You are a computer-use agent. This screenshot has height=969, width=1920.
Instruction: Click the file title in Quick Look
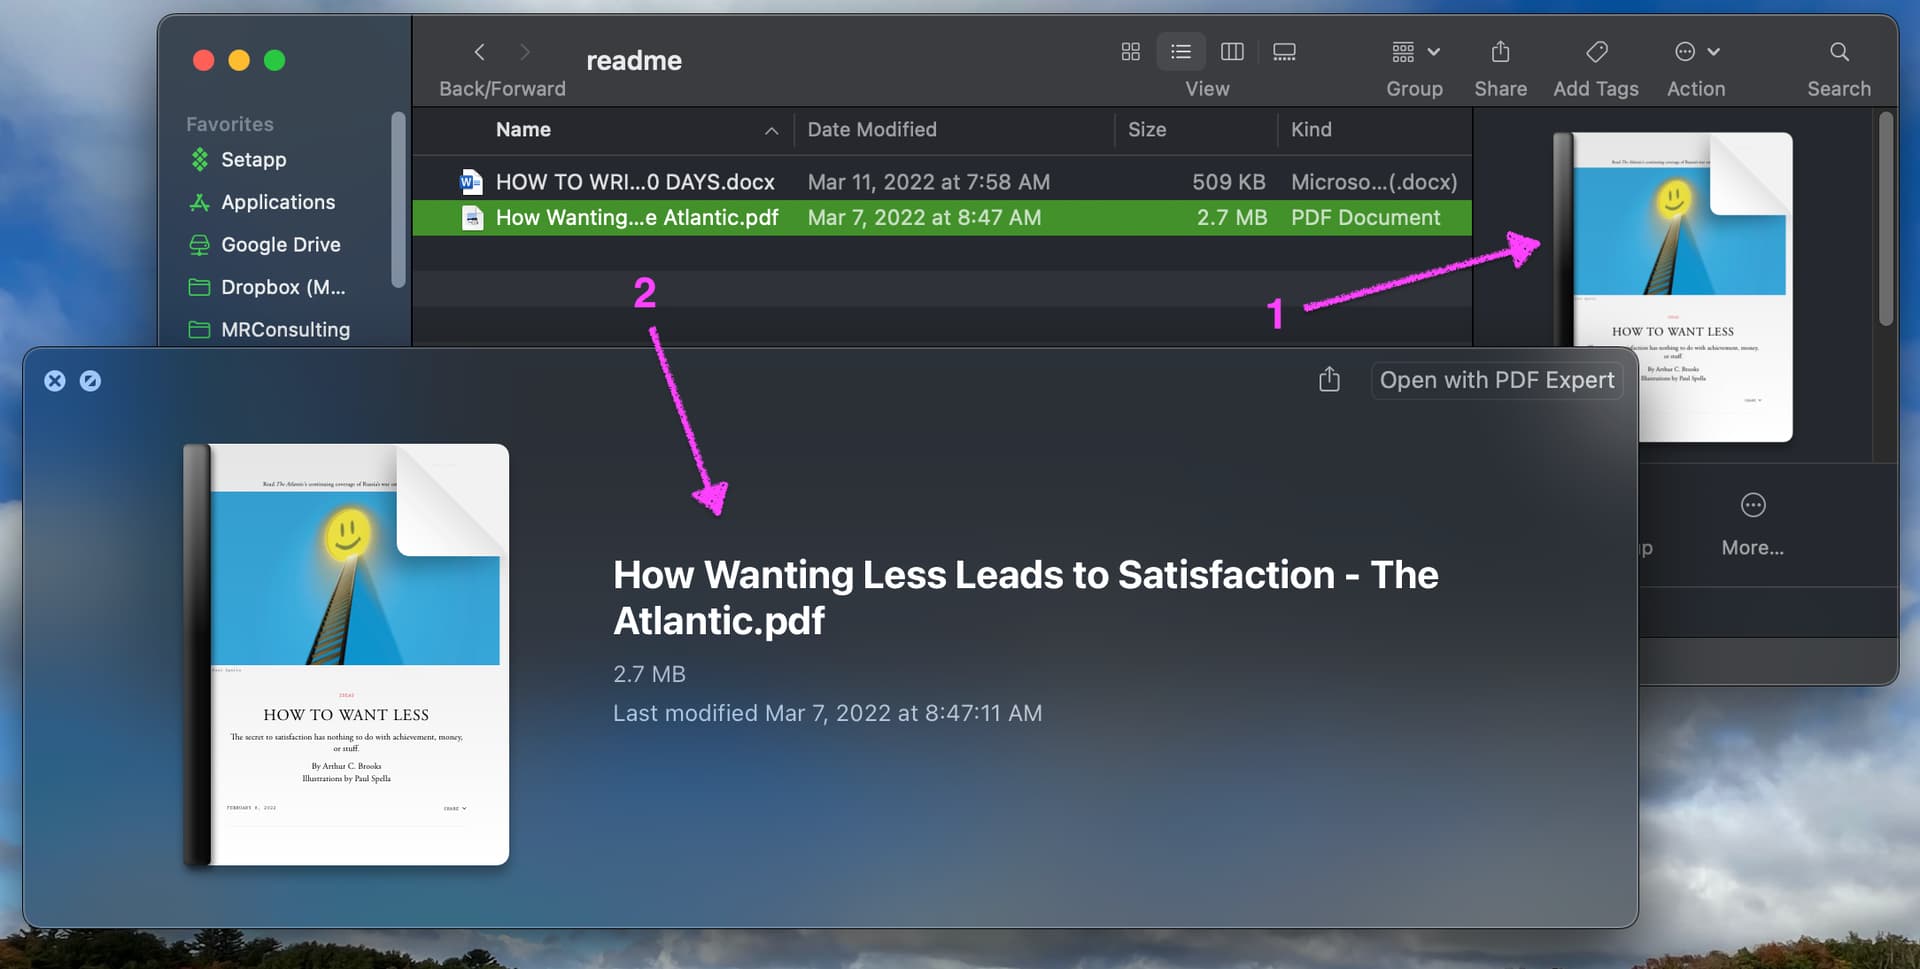(x=1025, y=598)
